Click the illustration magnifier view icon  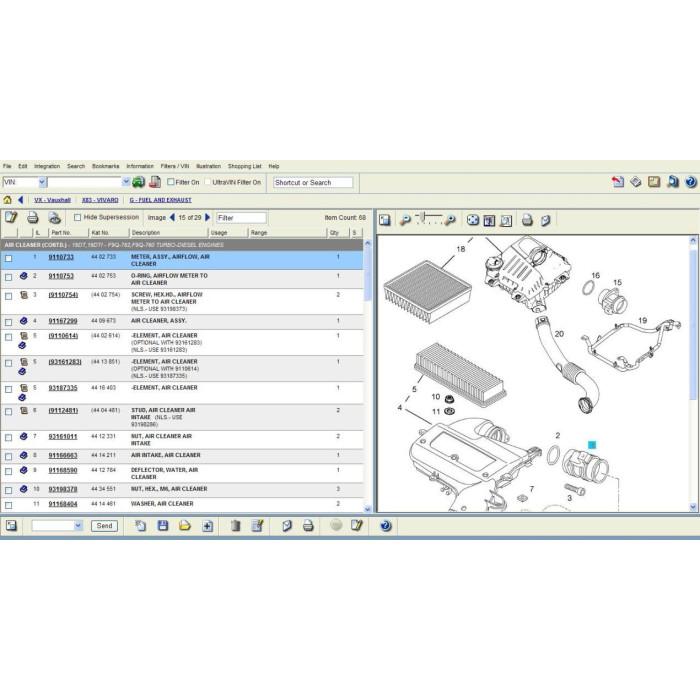point(506,221)
